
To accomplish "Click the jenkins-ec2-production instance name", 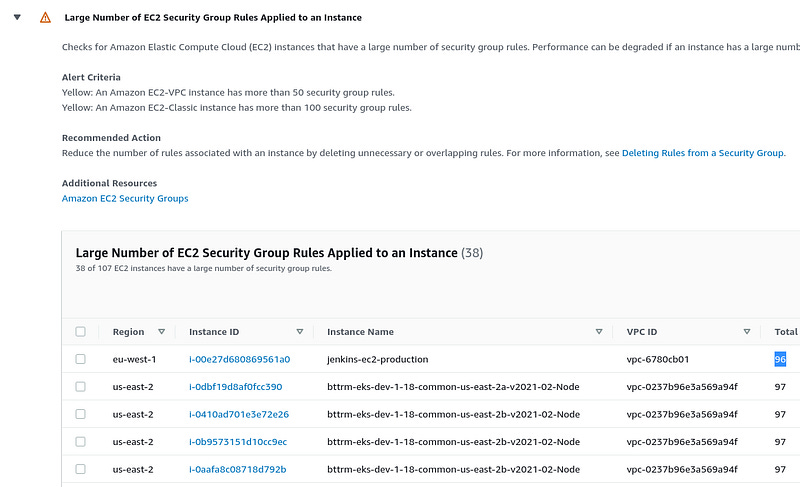I will [x=378, y=359].
